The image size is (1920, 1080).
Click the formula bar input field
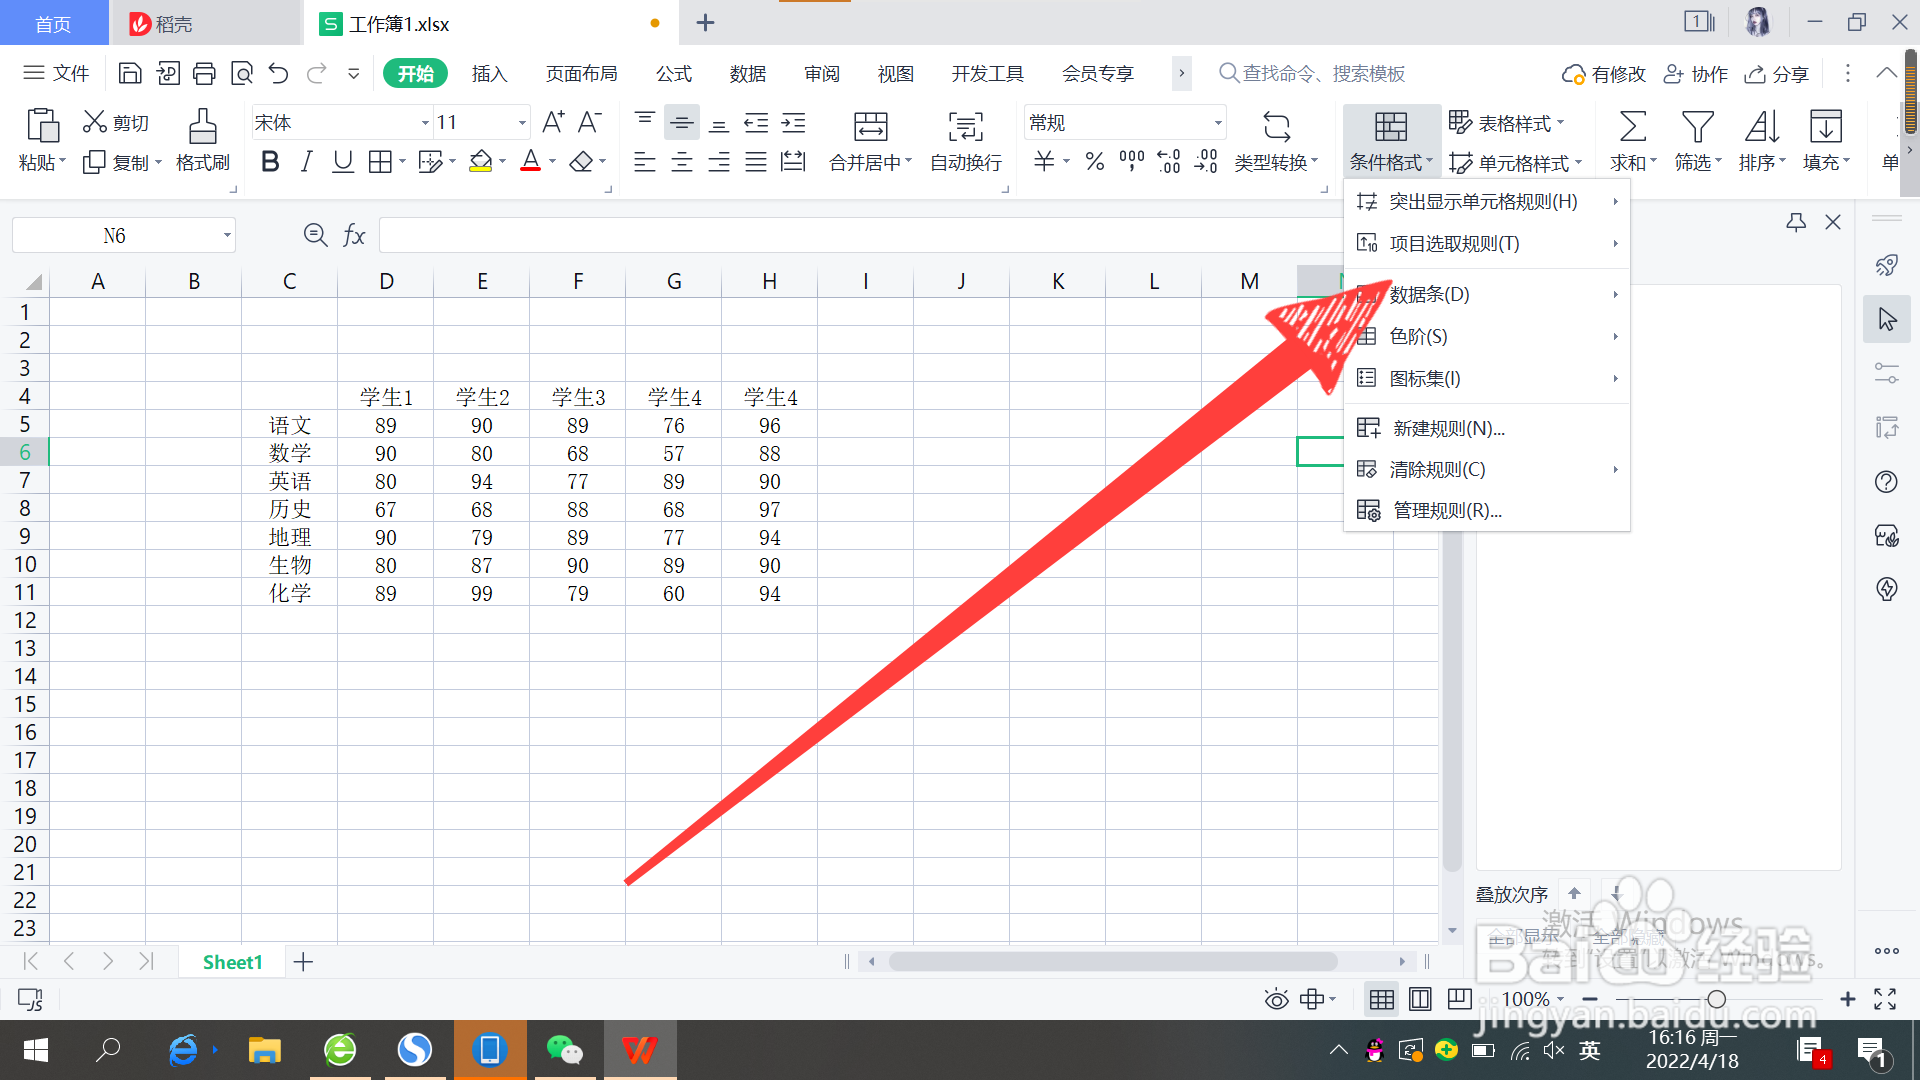coord(860,236)
